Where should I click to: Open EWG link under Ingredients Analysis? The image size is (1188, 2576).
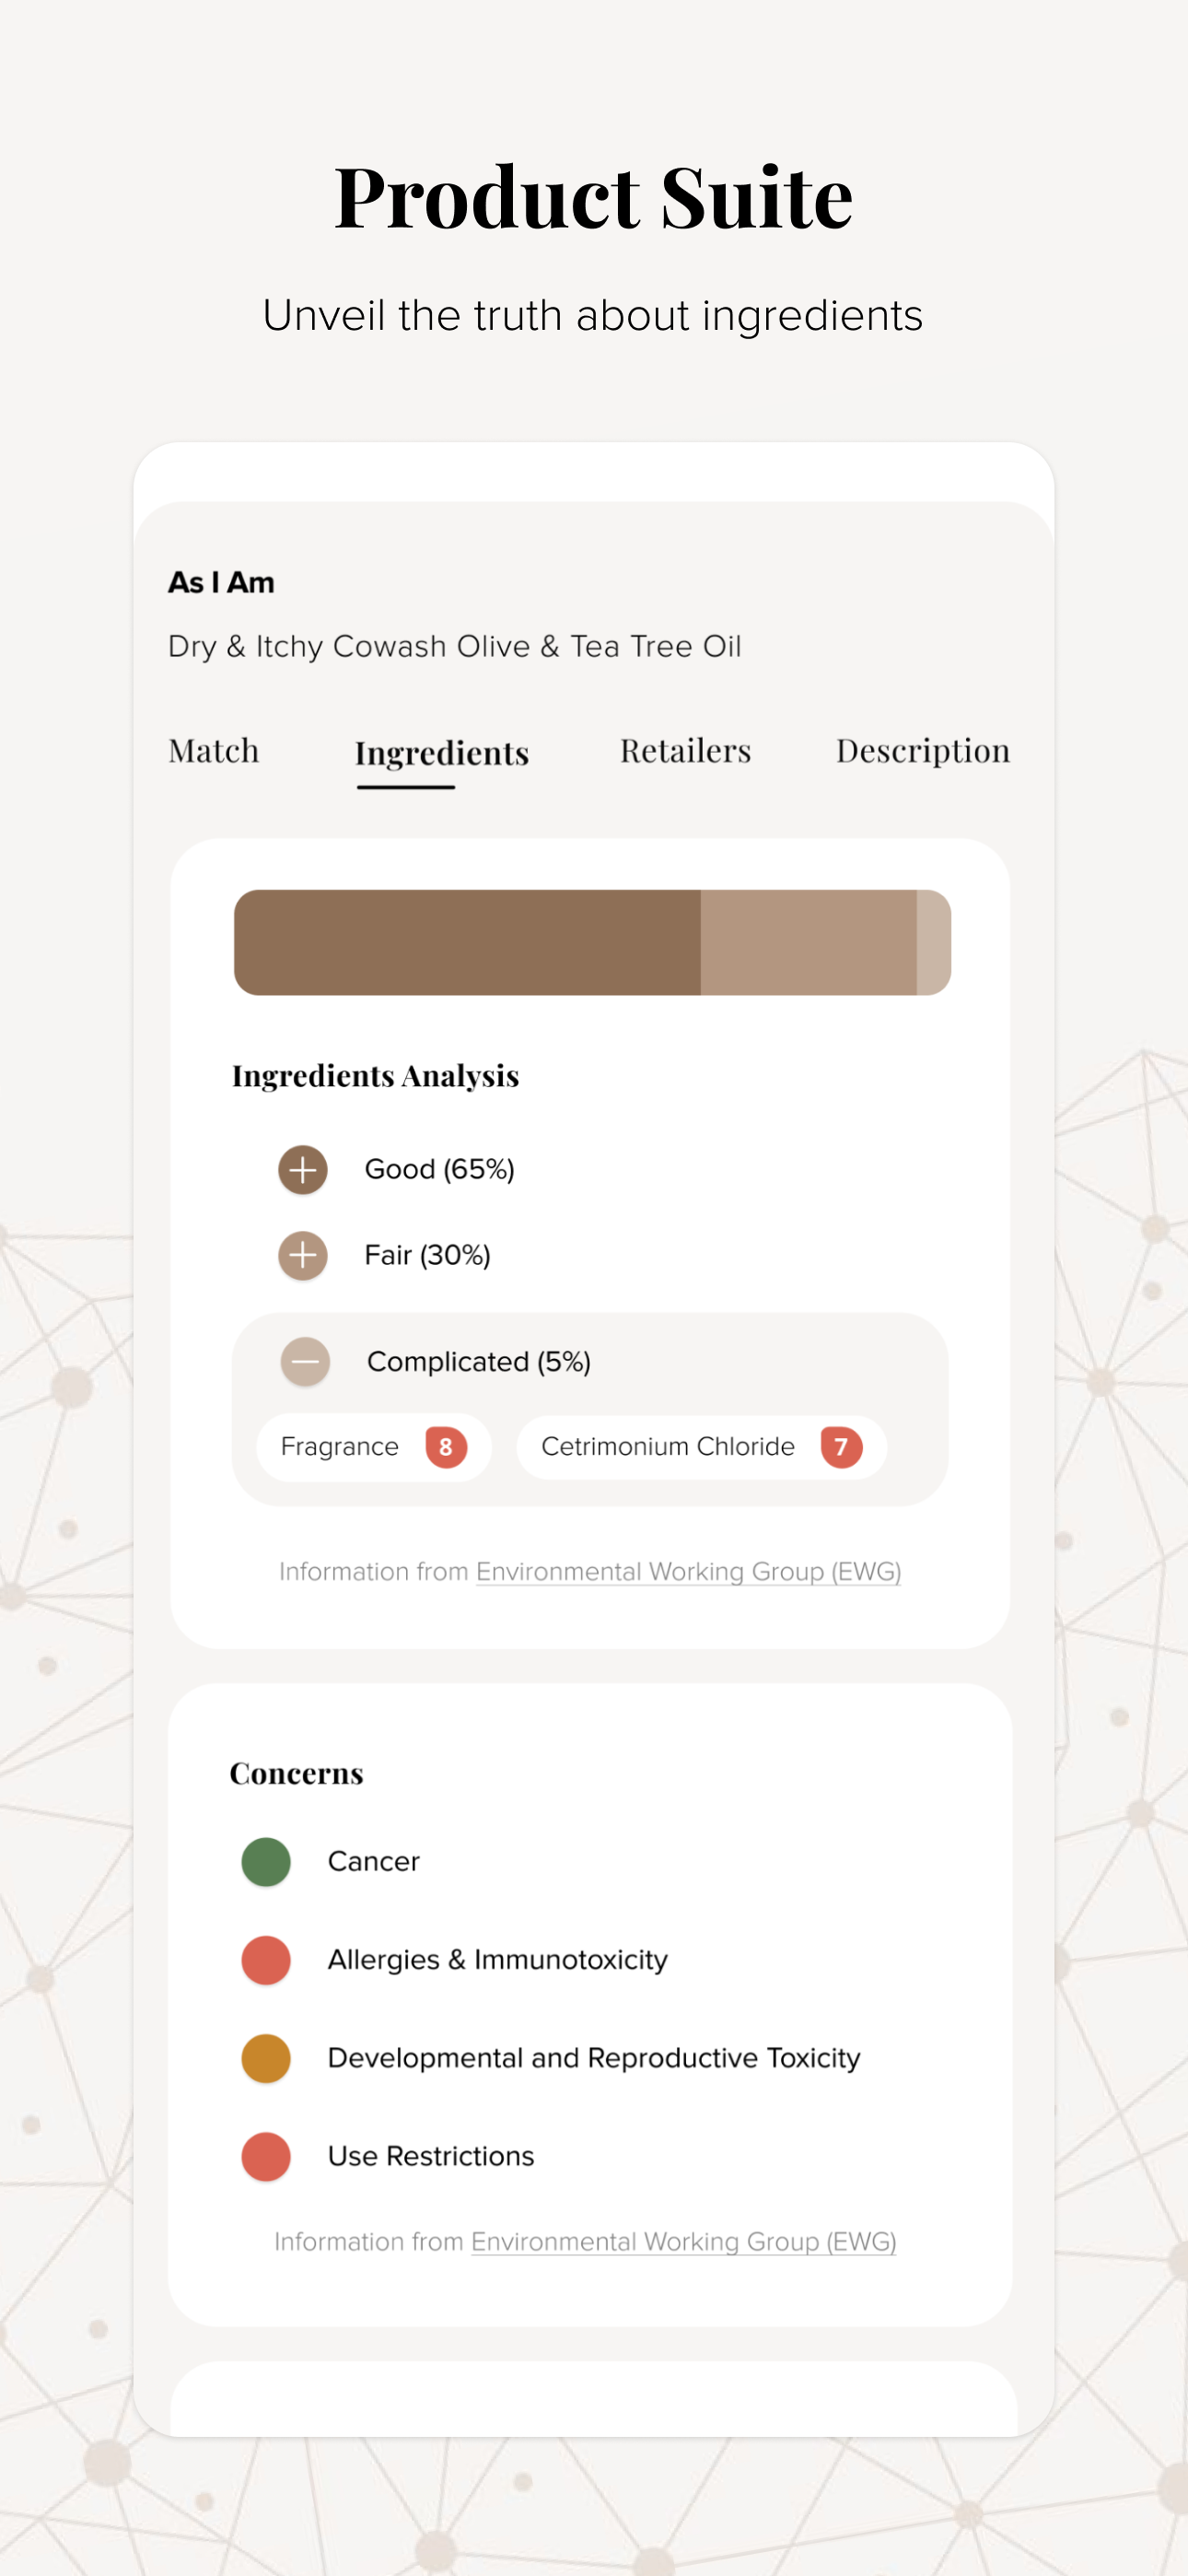point(688,1571)
